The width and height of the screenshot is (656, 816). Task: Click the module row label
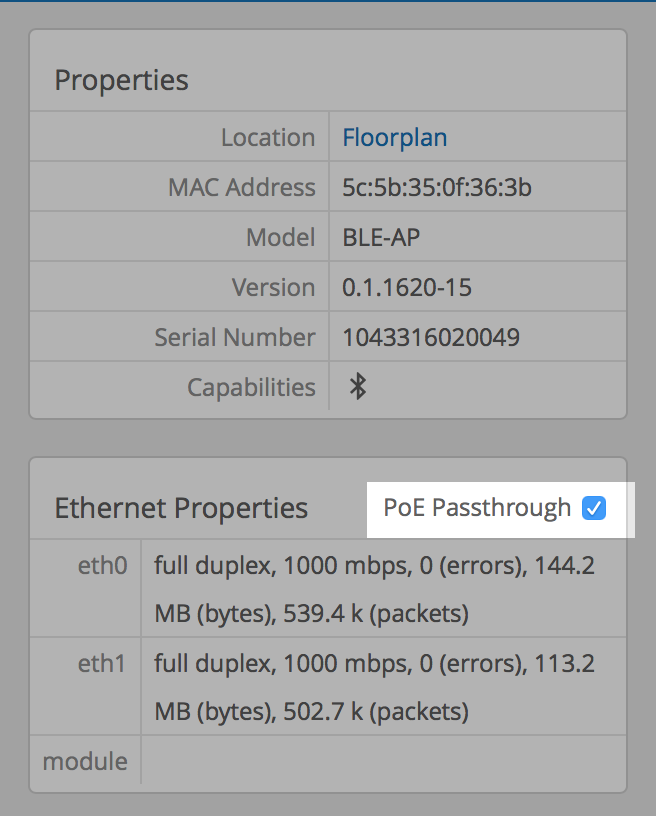point(85,761)
